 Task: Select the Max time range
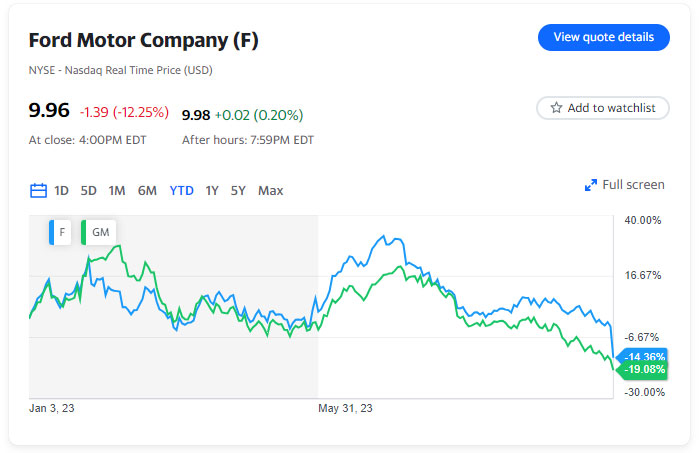[270, 190]
